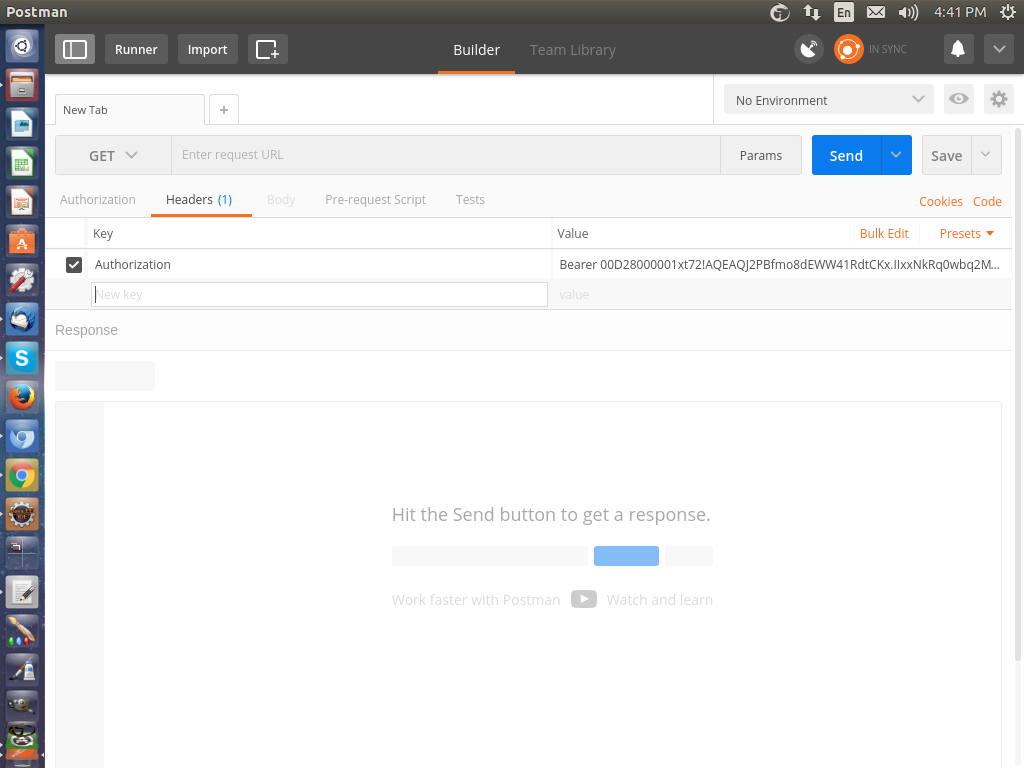
Task: Click the Import button
Action: pos(207,50)
